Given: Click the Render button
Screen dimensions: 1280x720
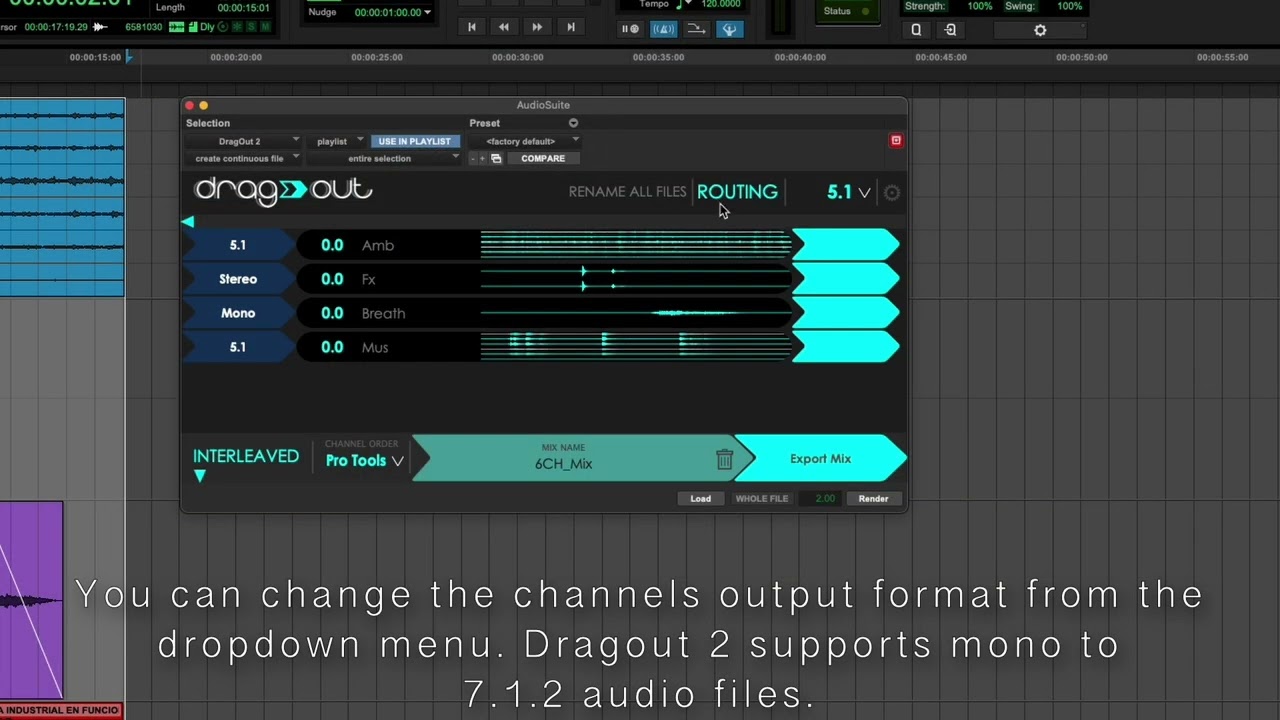Looking at the screenshot, I should pos(873,498).
